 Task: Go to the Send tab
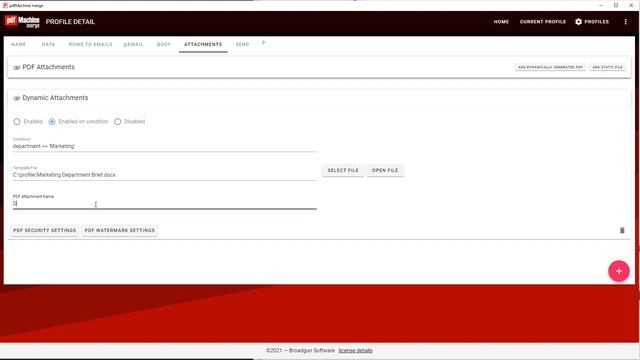pos(242,44)
